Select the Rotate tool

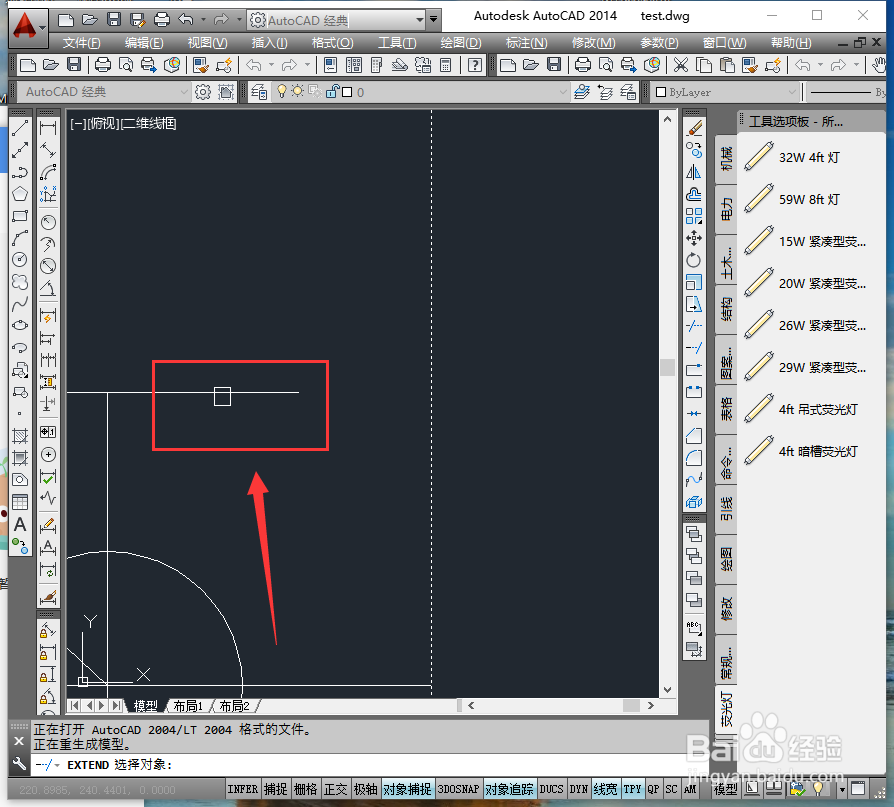(694, 260)
